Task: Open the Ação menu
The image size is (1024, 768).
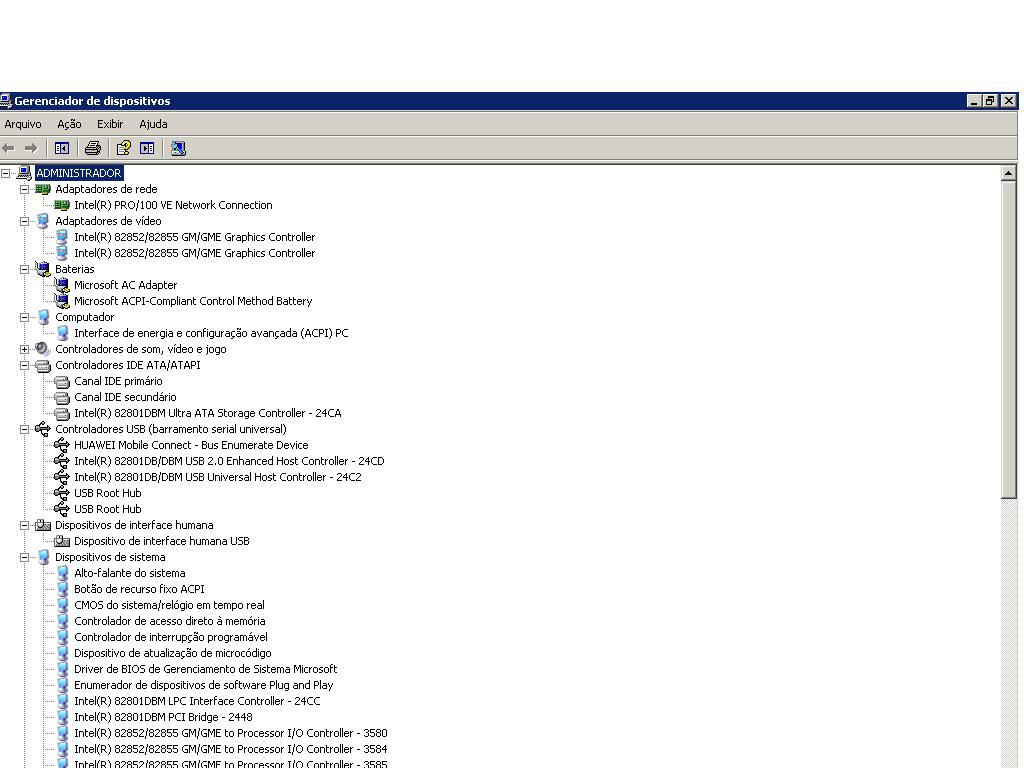Action: [x=69, y=124]
